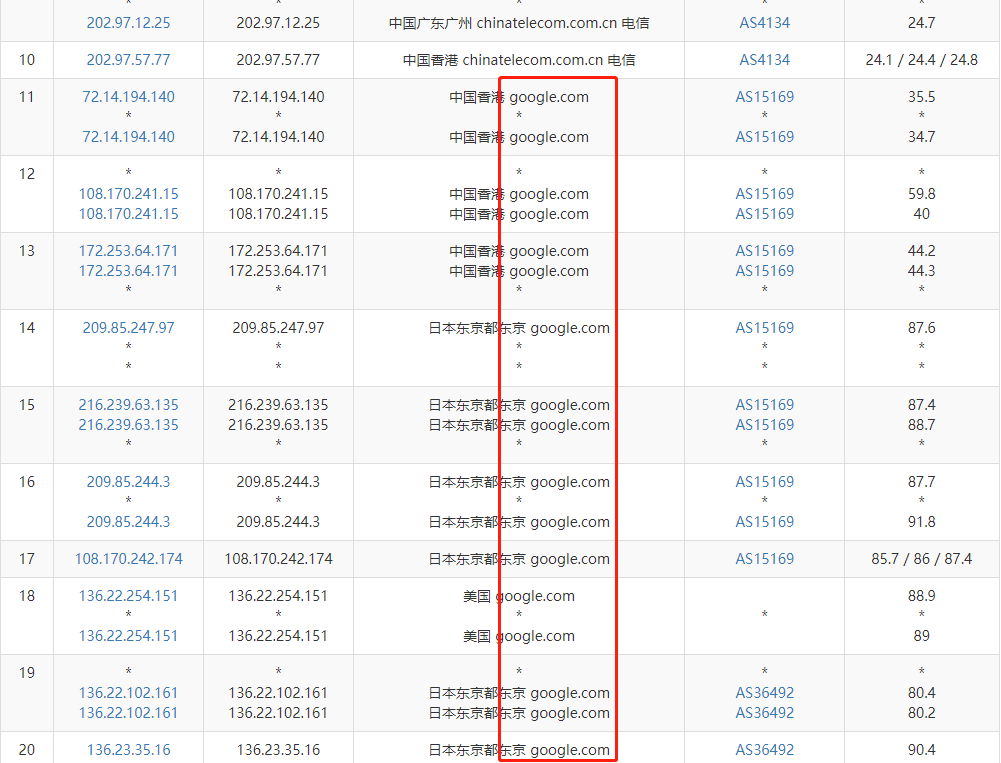Open AS4134 link in hop 10 row

pos(764,60)
